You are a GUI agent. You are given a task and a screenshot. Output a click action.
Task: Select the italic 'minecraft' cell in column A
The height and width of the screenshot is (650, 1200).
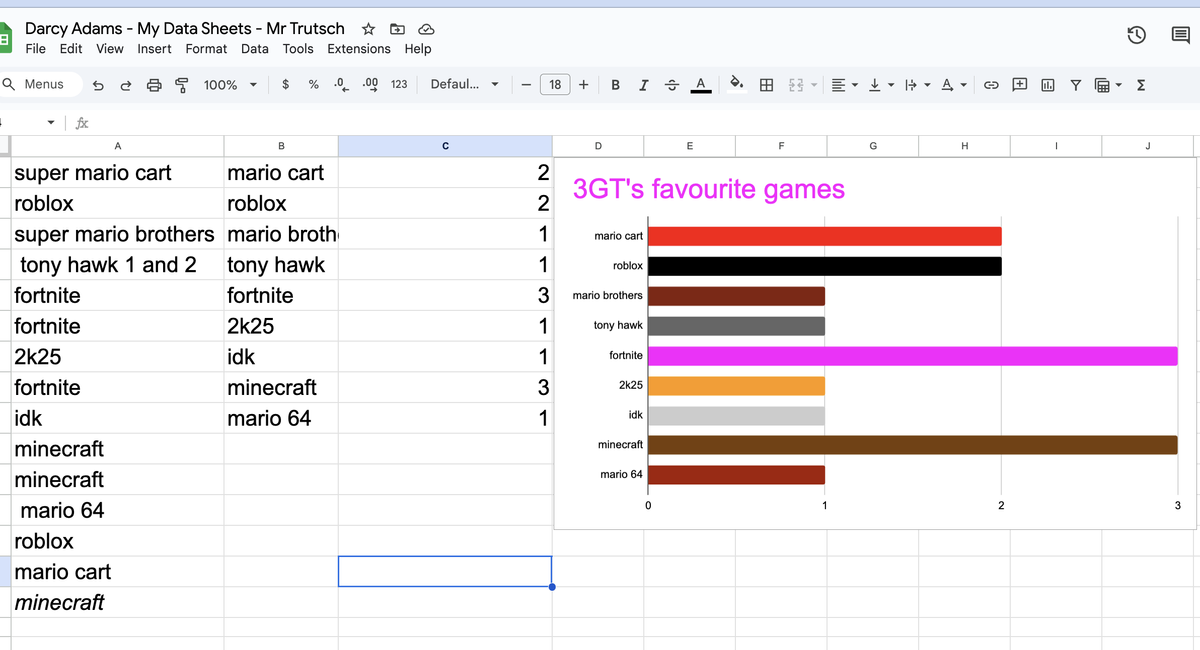coord(118,603)
